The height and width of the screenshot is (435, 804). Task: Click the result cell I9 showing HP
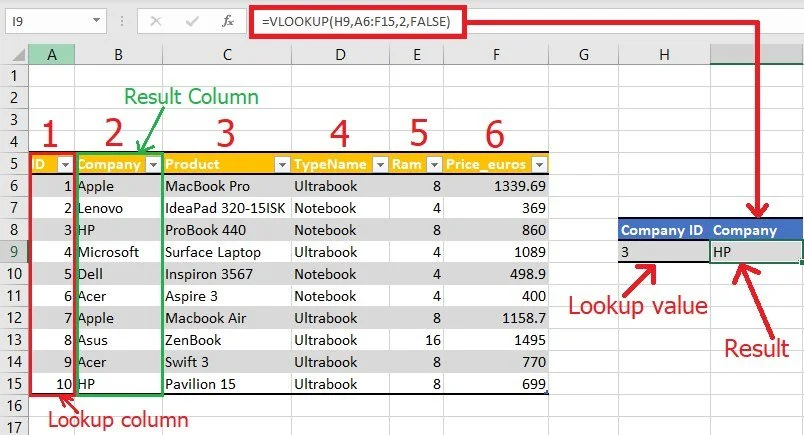(756, 252)
